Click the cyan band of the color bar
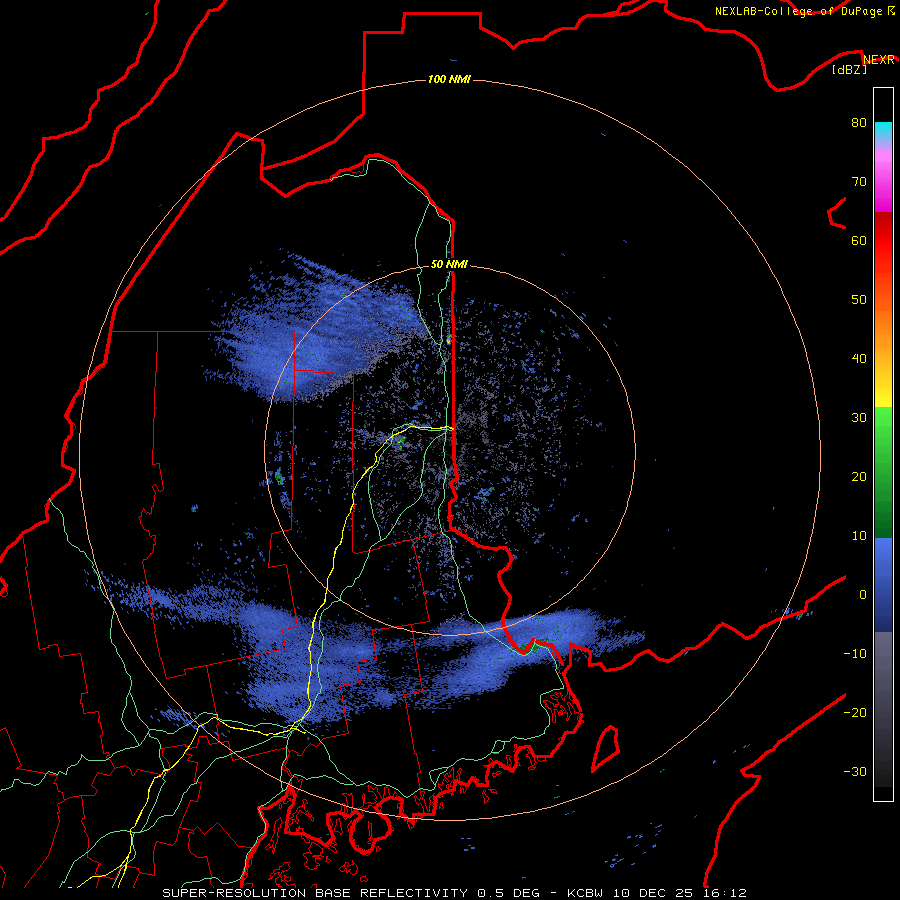 (883, 131)
